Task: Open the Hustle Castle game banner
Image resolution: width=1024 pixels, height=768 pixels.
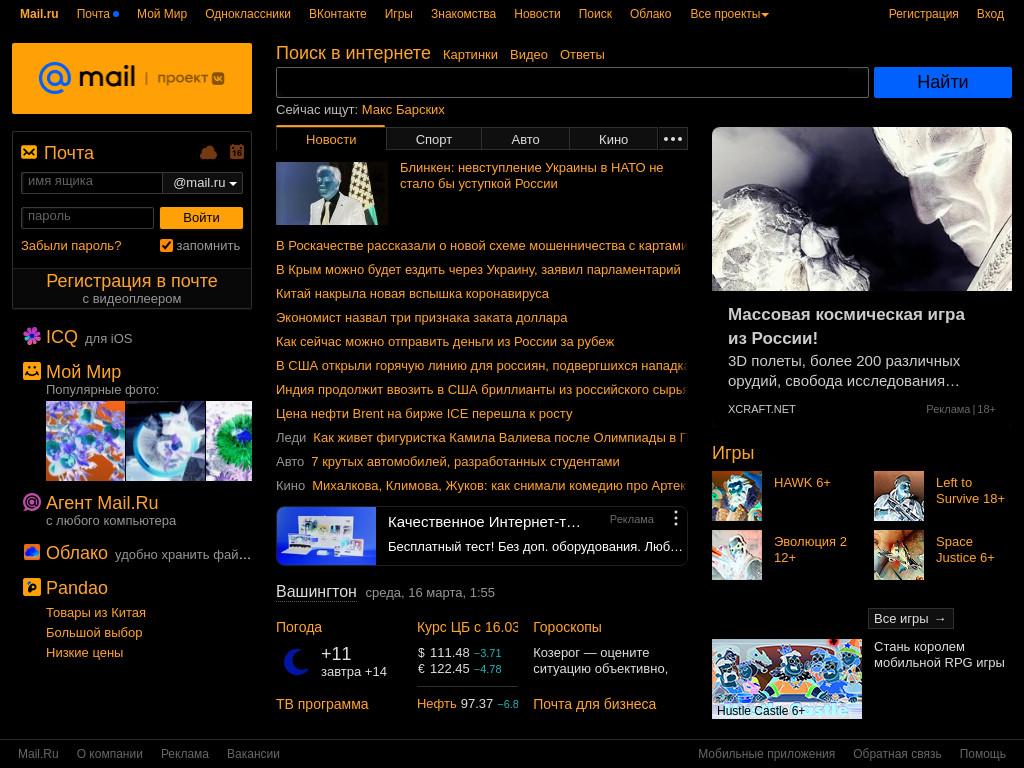Action: (x=786, y=679)
